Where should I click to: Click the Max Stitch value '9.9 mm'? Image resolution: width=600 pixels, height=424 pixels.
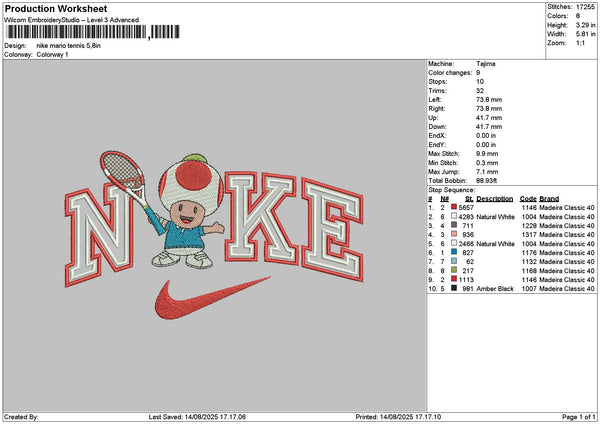487,154
